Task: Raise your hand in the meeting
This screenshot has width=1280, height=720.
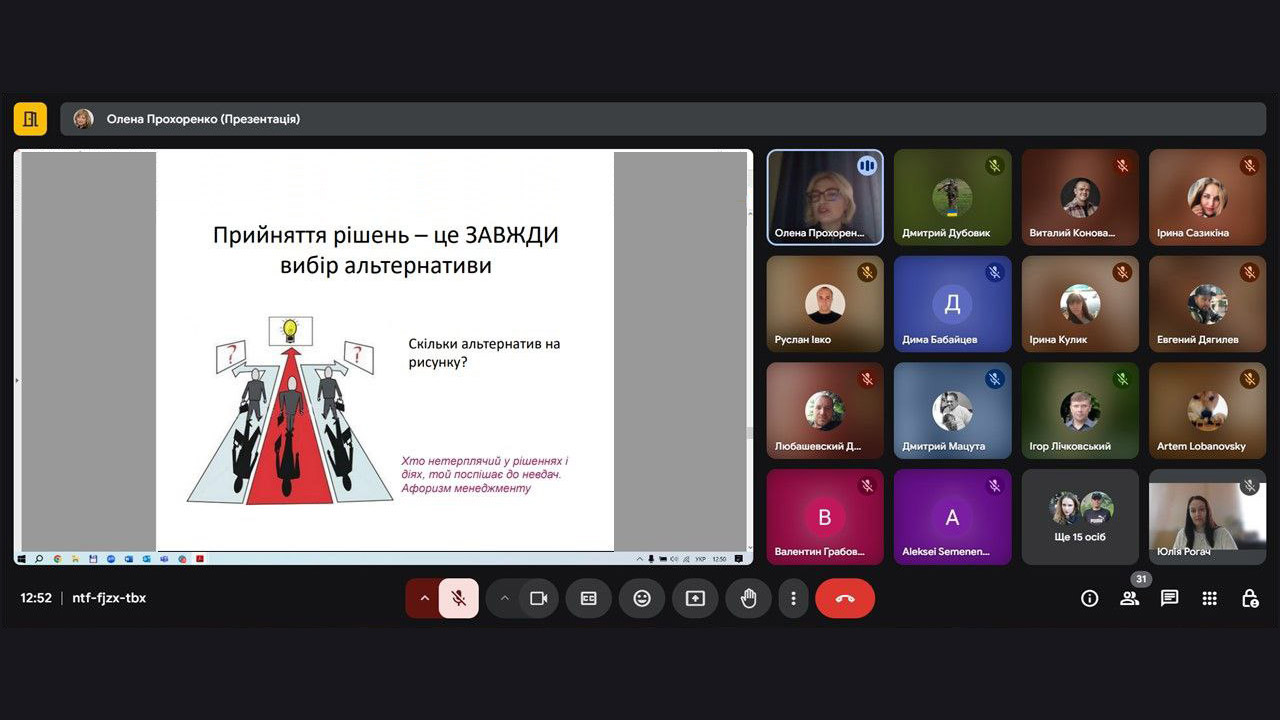Action: point(748,598)
